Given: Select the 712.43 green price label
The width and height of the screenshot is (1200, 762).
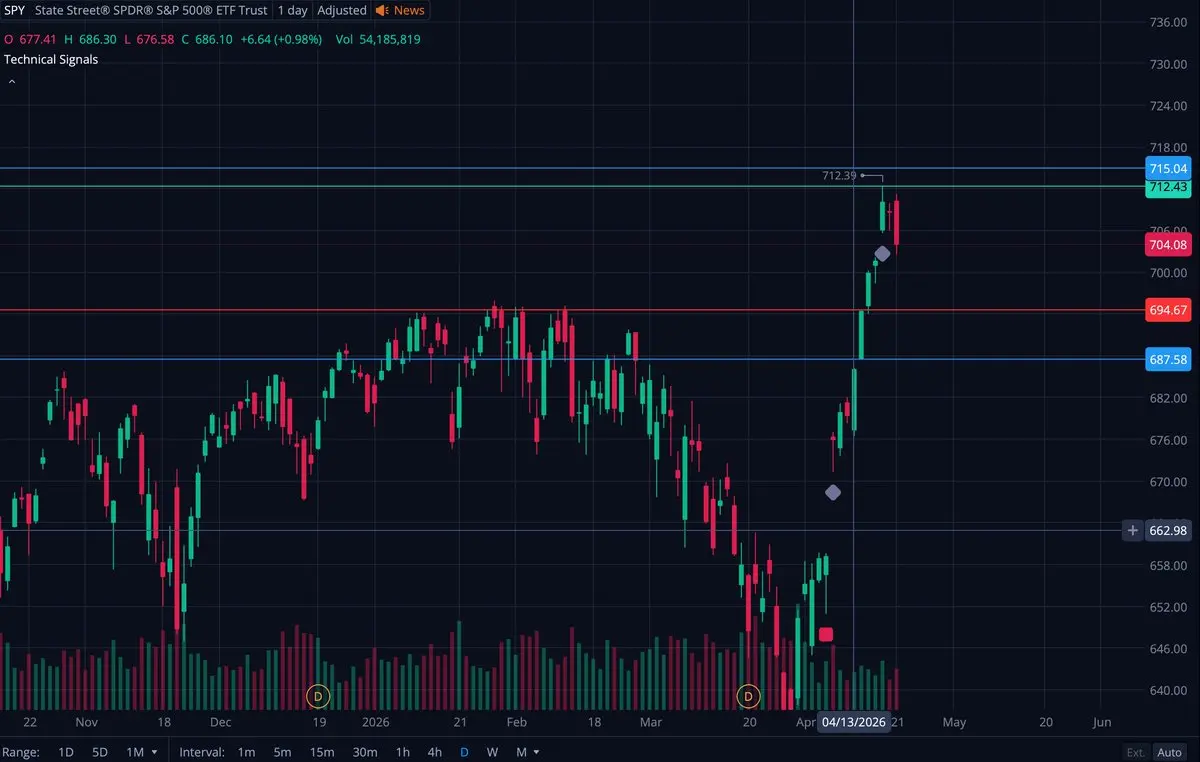Looking at the screenshot, I should point(1168,187).
